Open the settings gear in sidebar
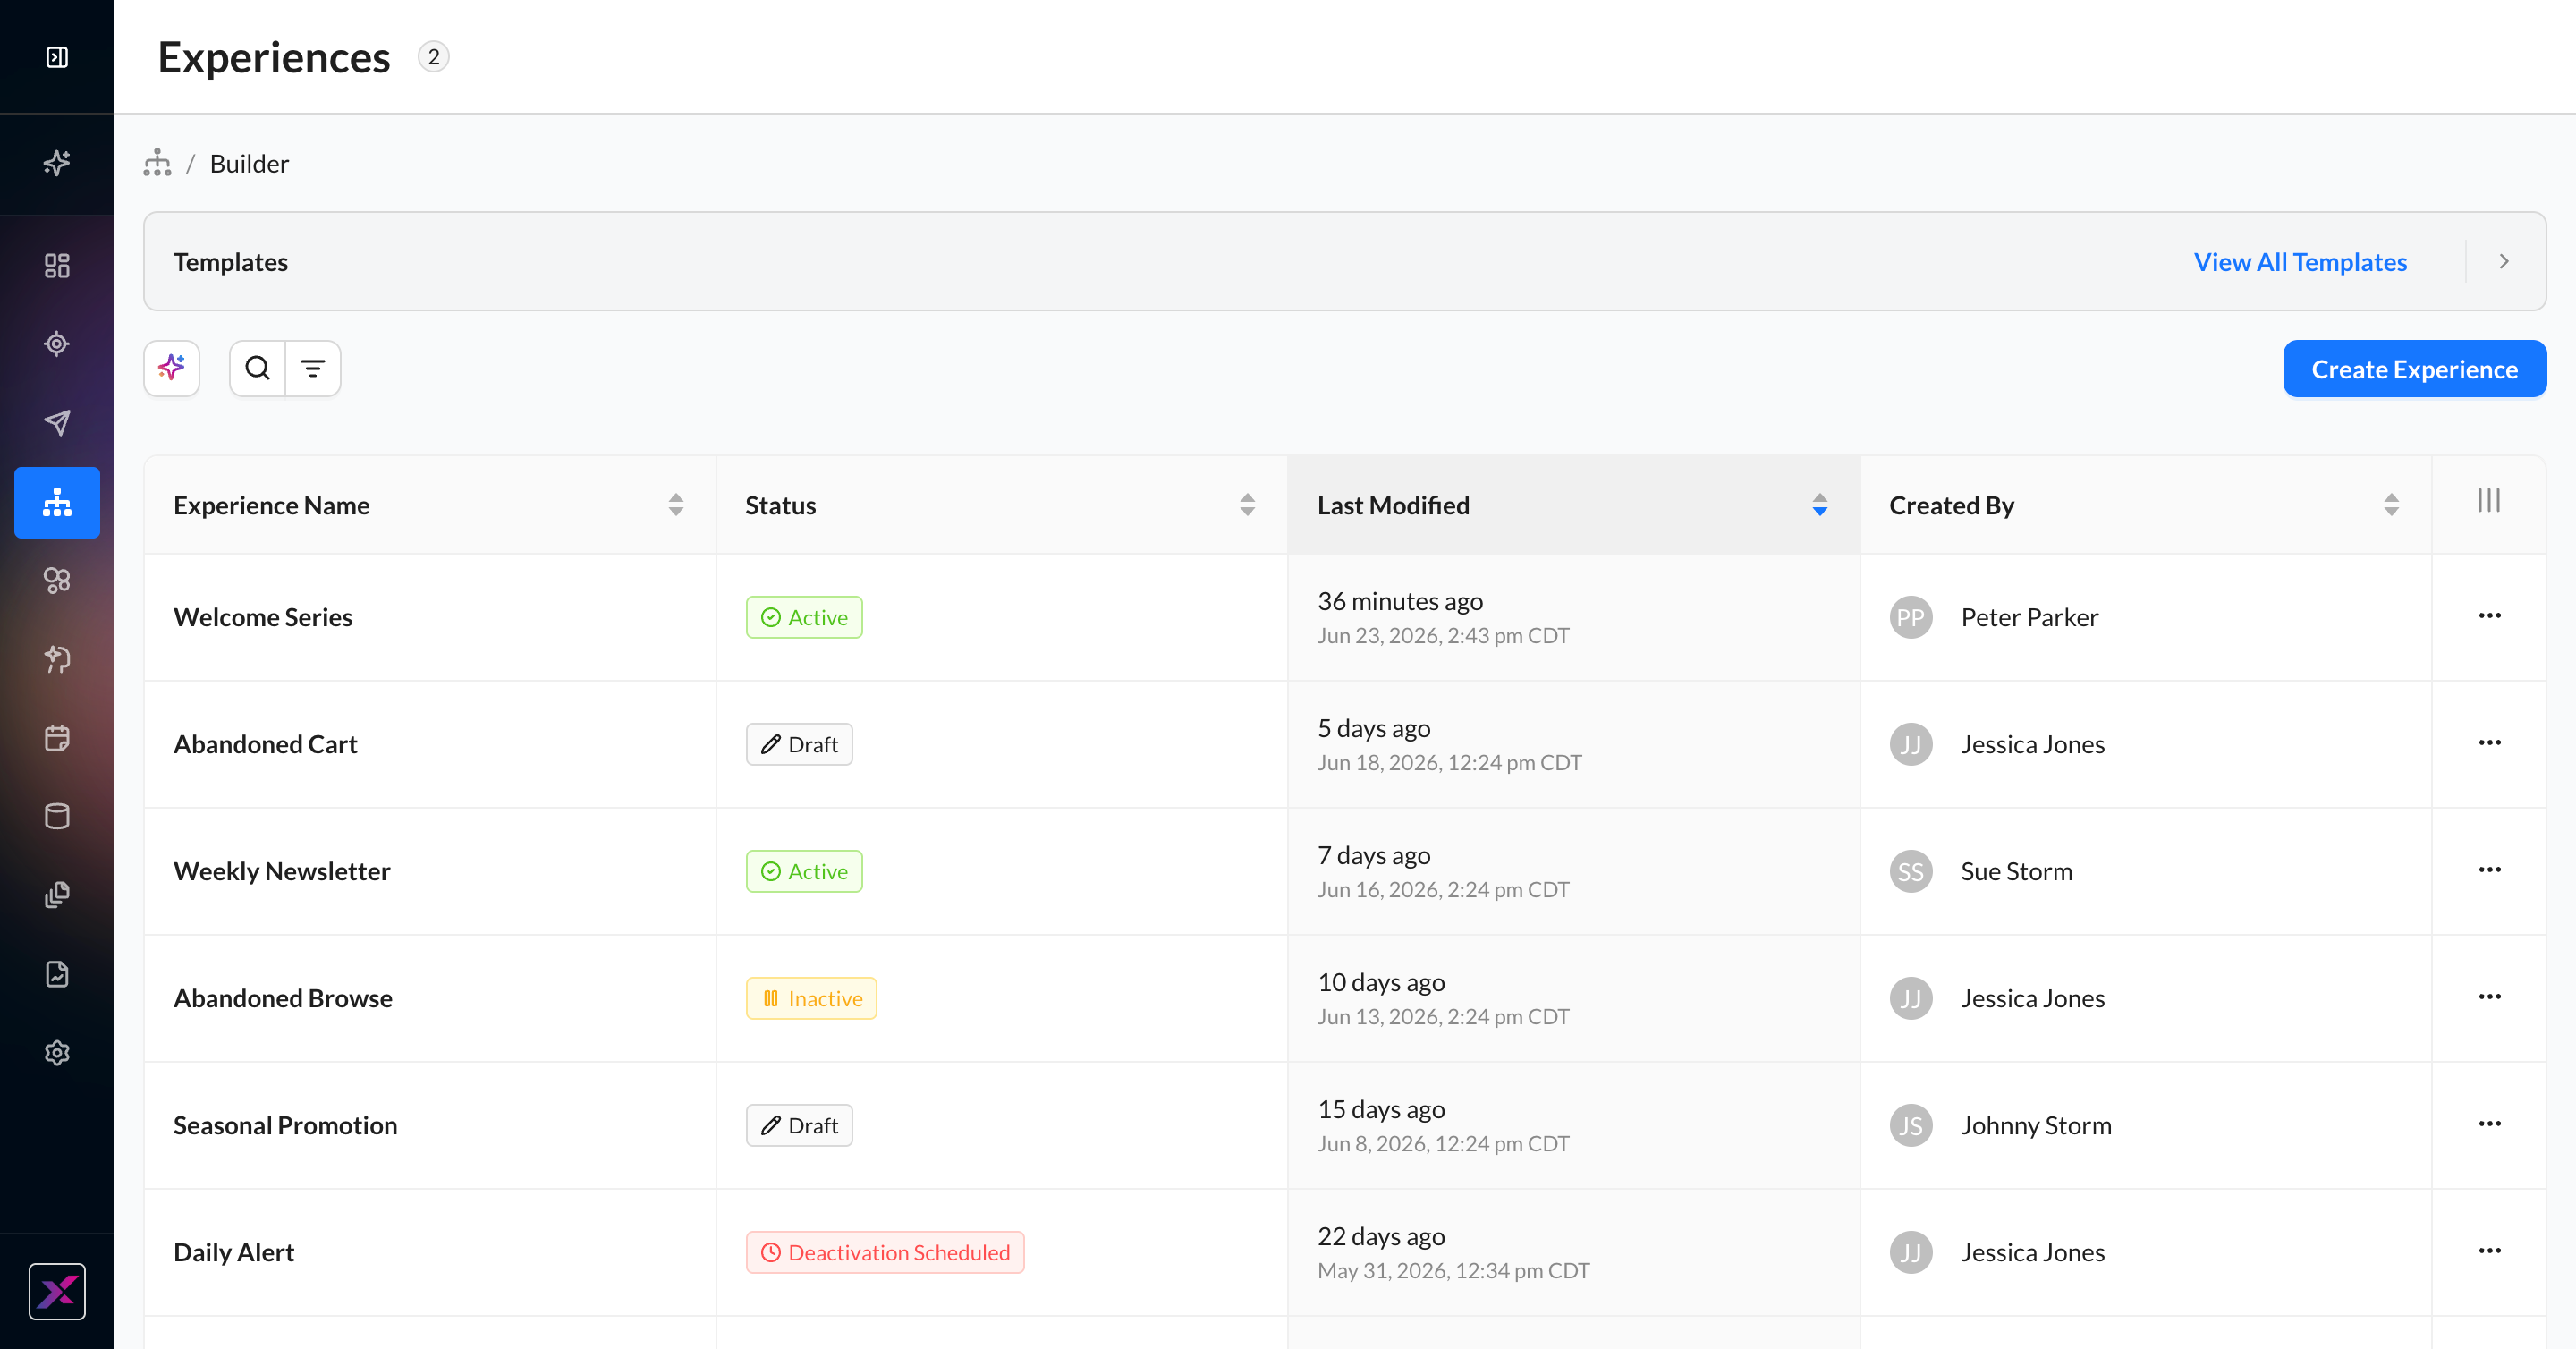 pos(57,1053)
